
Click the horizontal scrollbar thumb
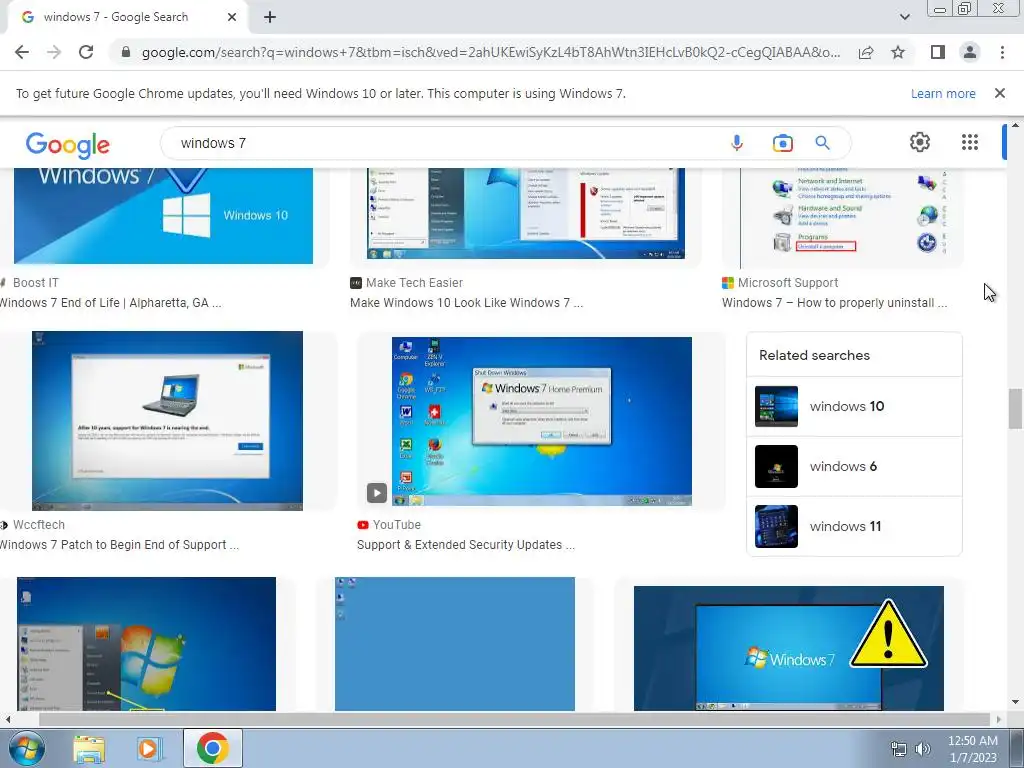[515, 719]
